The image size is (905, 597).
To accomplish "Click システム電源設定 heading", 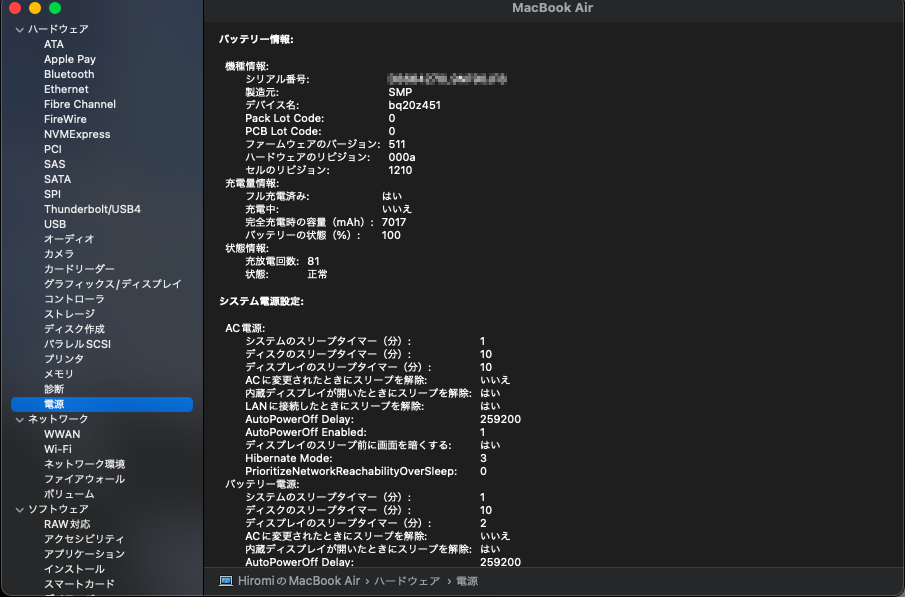I will [x=261, y=301].
